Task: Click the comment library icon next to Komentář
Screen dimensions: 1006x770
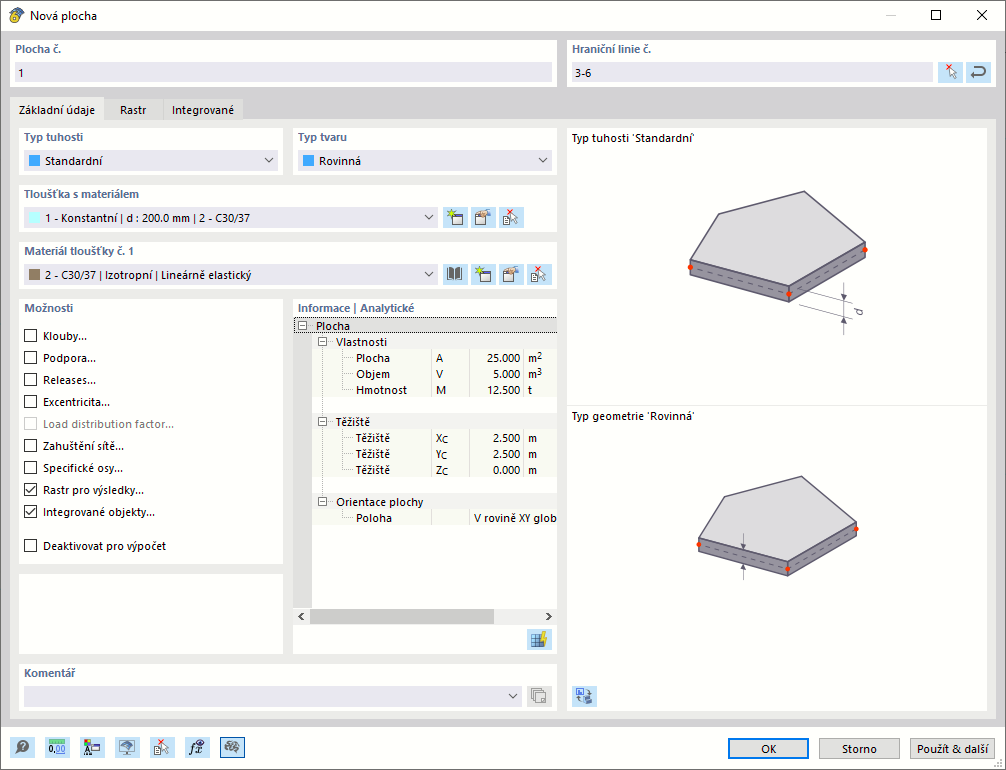Action: [x=540, y=696]
